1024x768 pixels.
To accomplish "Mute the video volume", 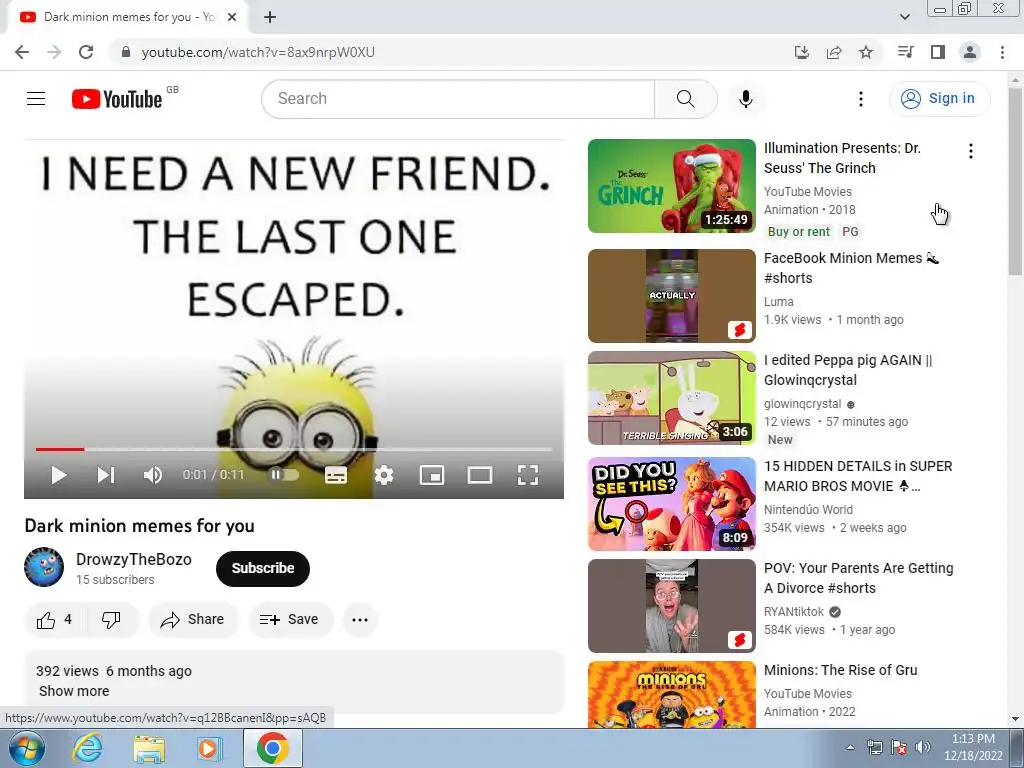I will tap(152, 475).
